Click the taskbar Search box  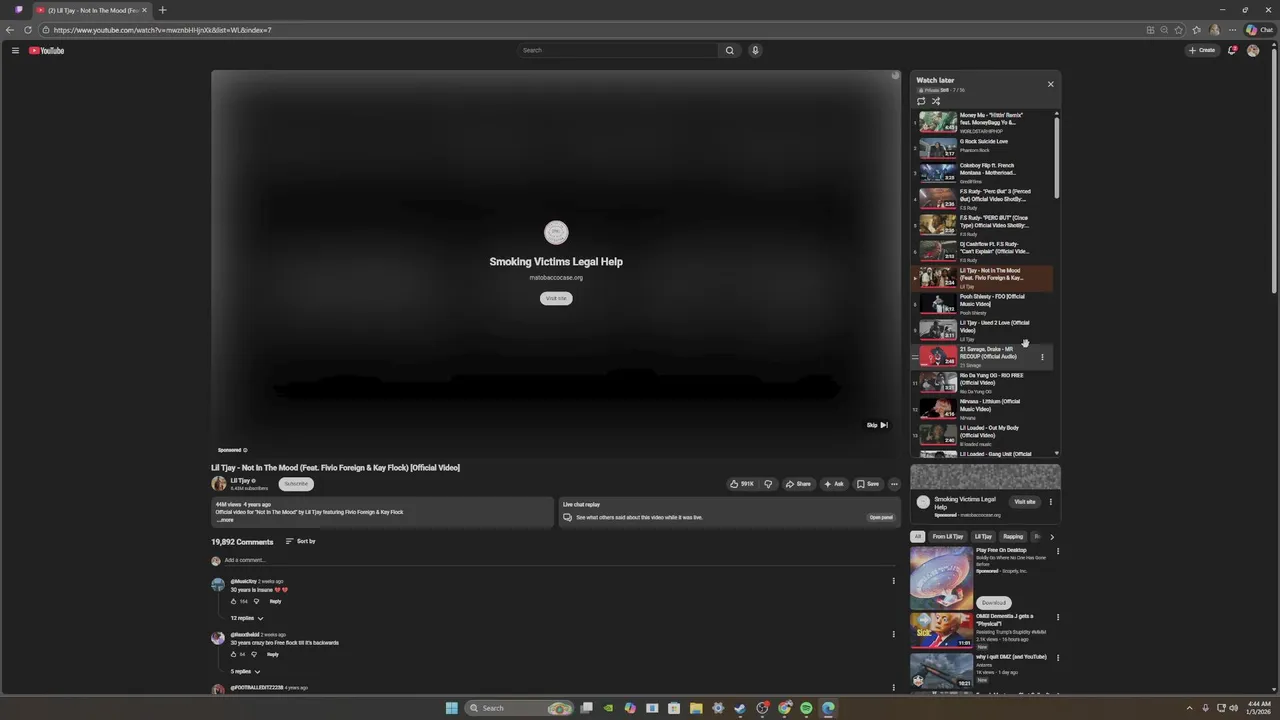(x=520, y=708)
